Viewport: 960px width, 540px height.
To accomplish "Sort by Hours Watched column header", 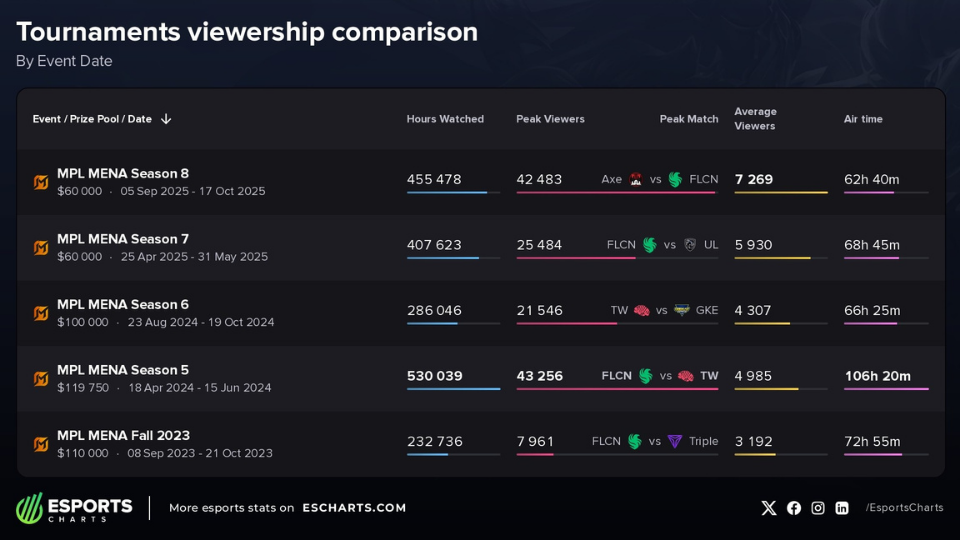I will point(445,119).
